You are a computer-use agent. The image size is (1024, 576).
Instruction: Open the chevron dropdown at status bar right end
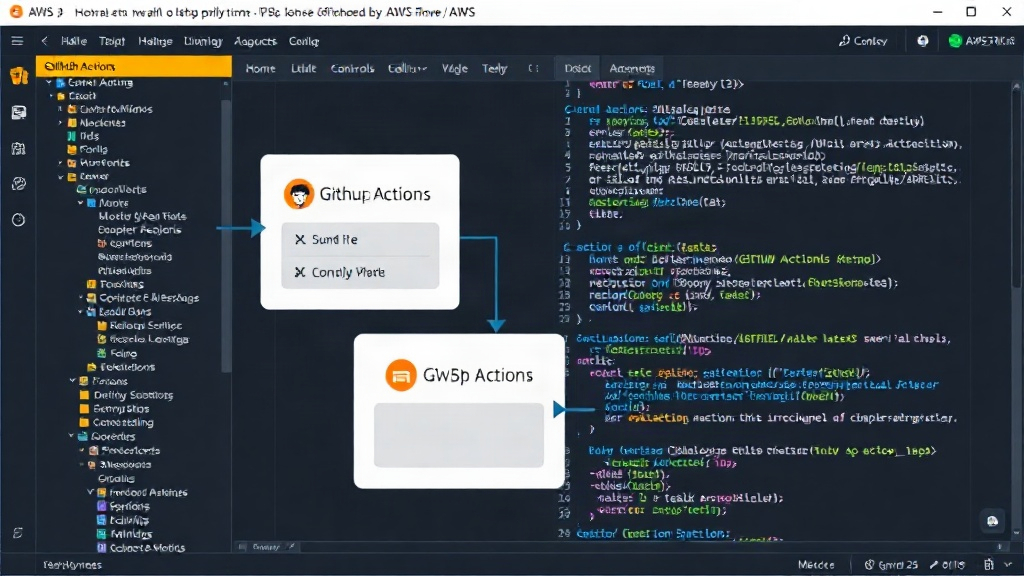(x=1008, y=564)
